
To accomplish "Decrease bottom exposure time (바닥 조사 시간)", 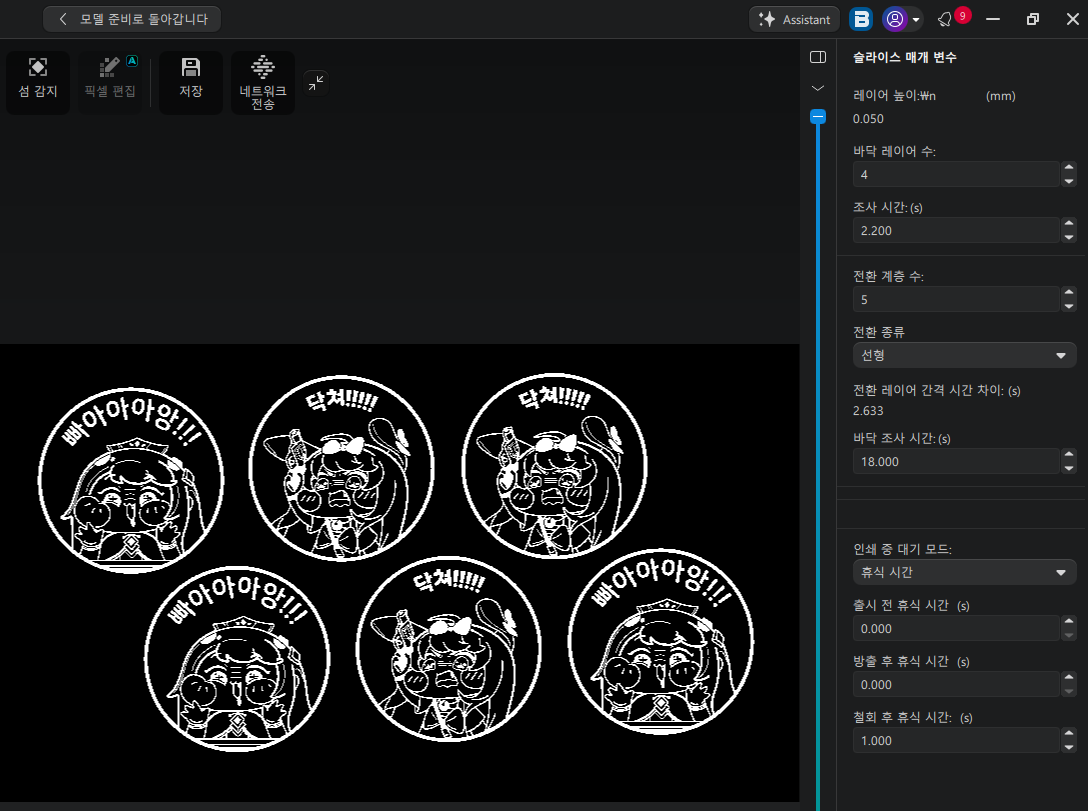I will click(x=1069, y=468).
